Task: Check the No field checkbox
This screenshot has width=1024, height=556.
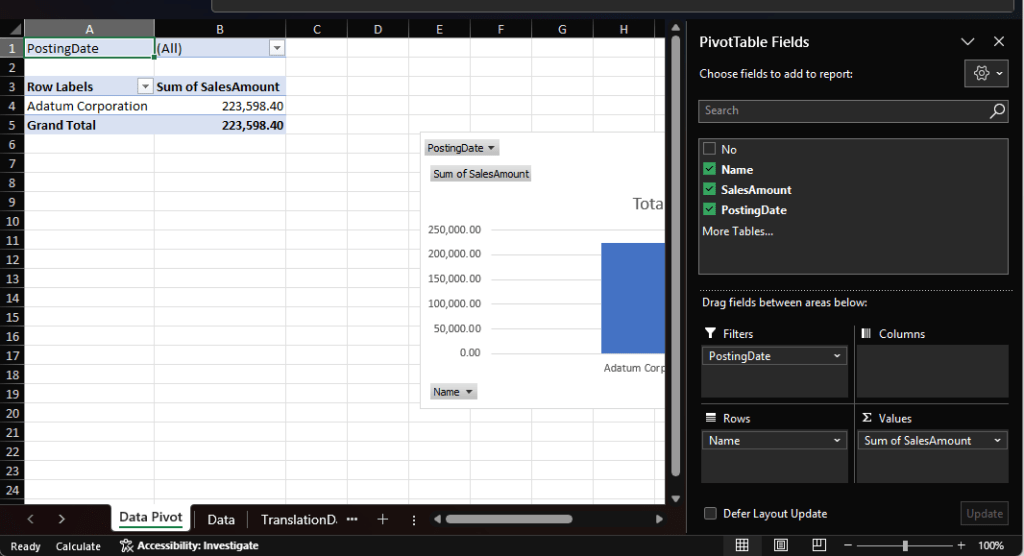Action: point(709,149)
